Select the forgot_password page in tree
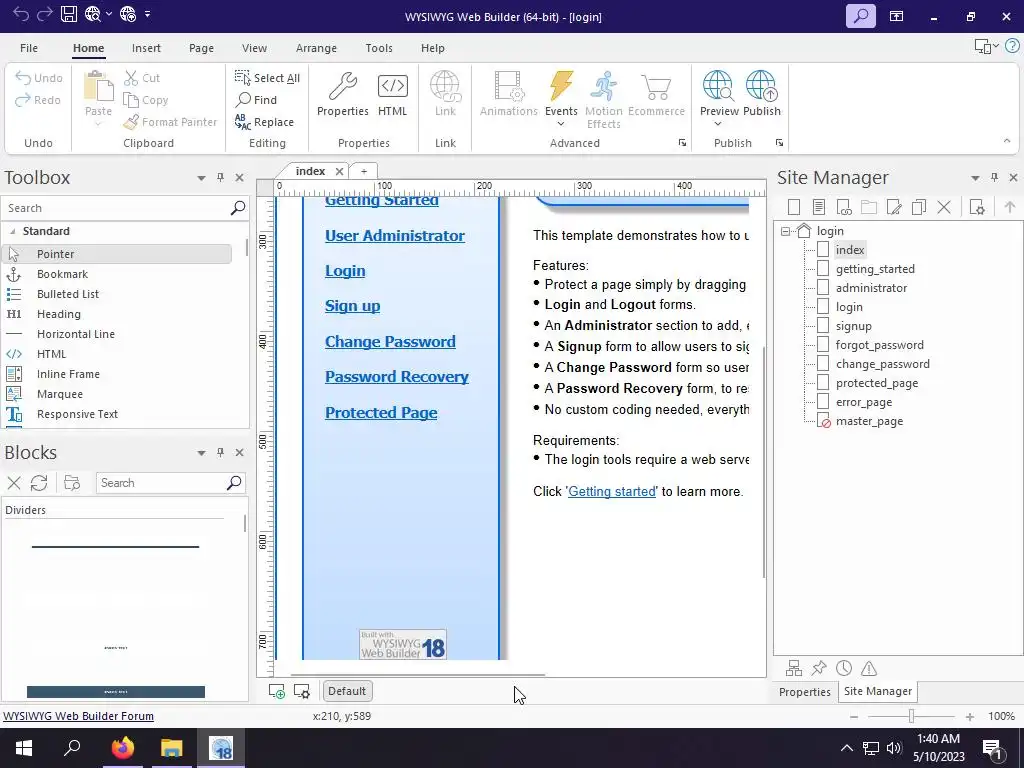 (x=879, y=345)
